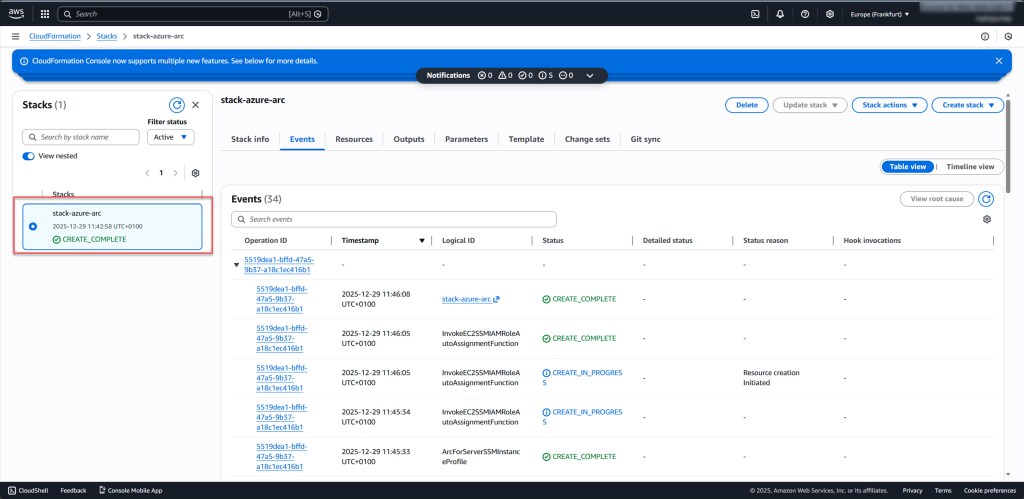Click the Delete stack button
Screen dimensions: 1024x499
tap(746, 105)
